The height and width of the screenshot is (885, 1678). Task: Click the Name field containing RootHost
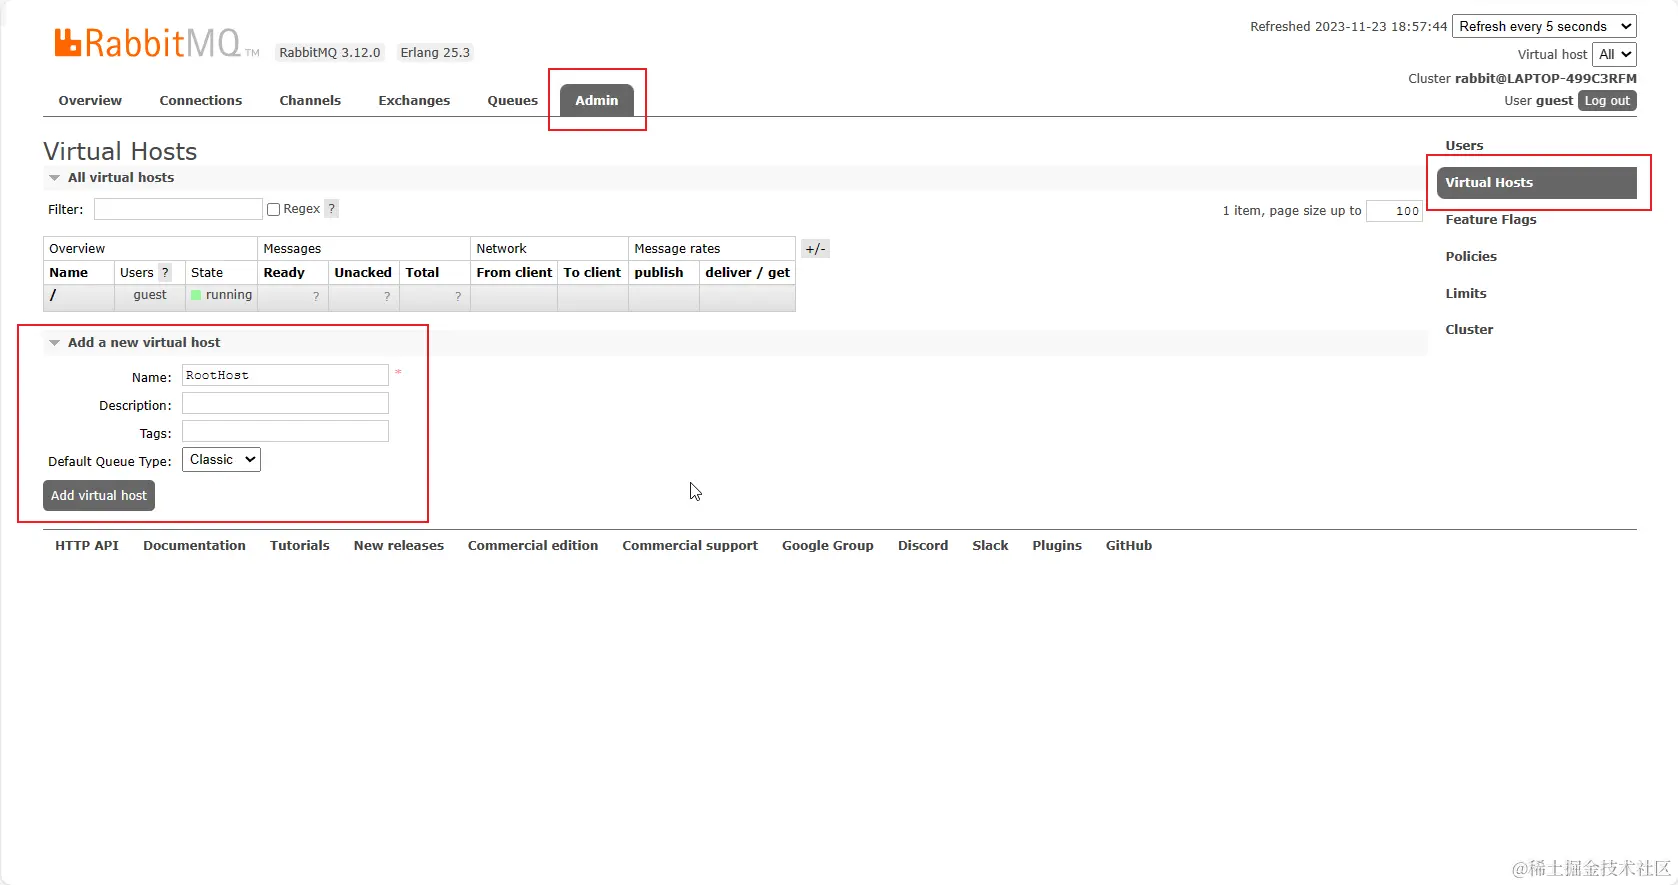[x=285, y=375]
